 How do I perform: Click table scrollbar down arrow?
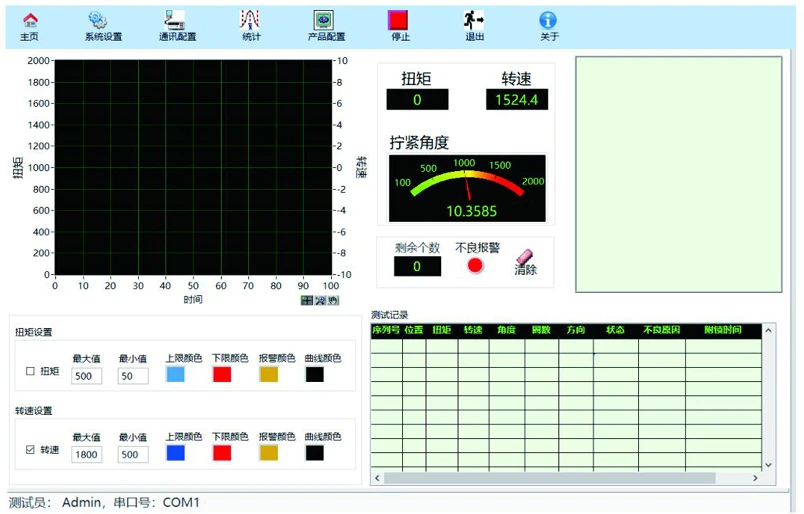tap(768, 465)
